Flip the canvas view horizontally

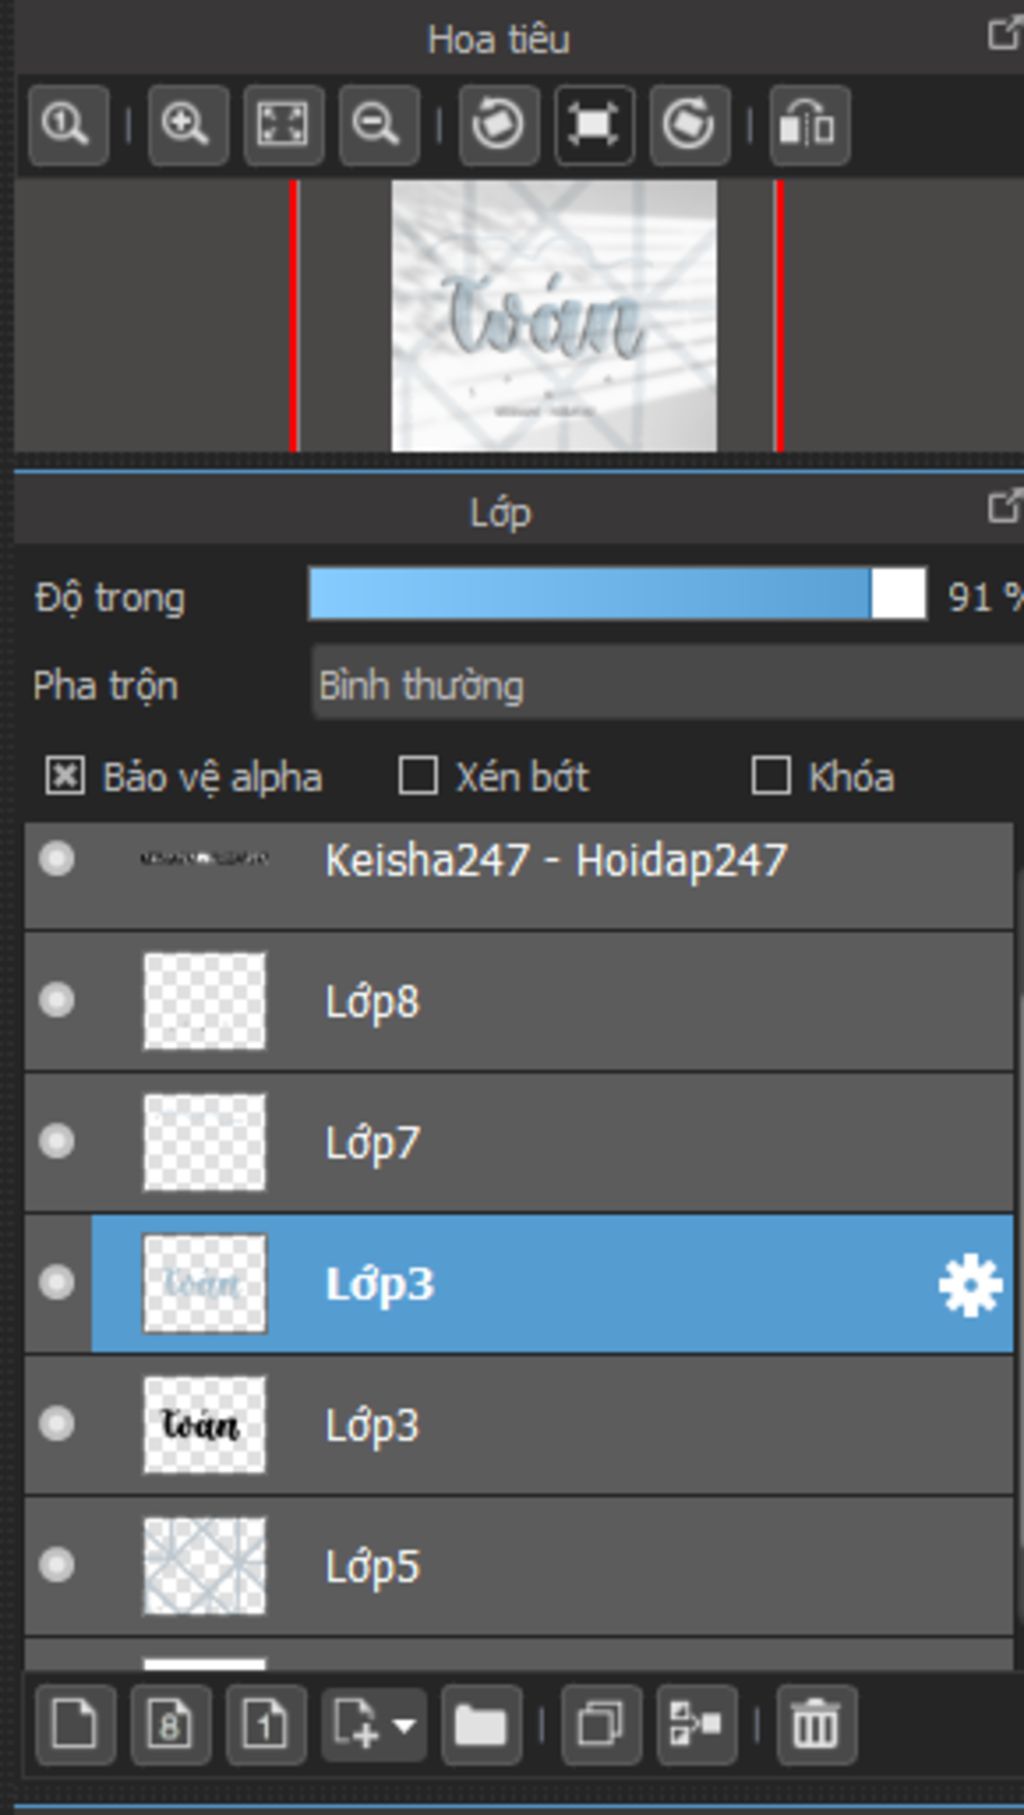point(809,125)
